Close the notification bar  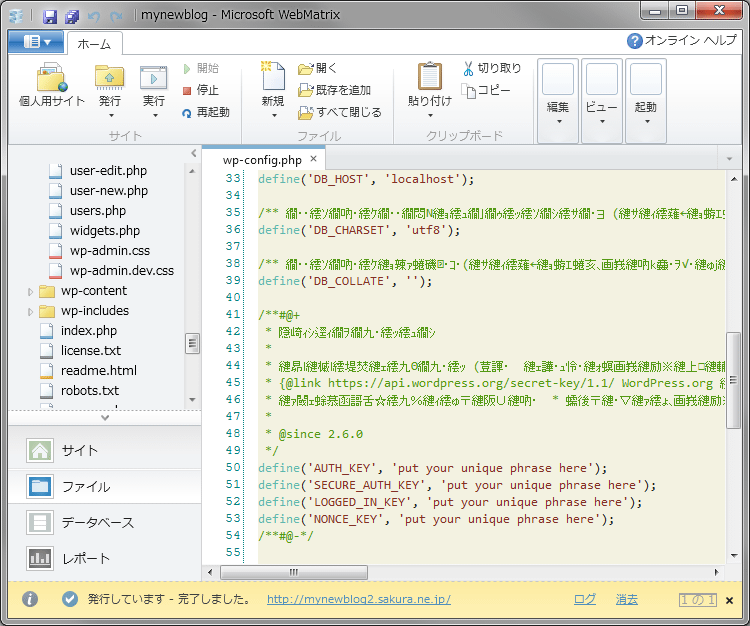click(x=729, y=601)
